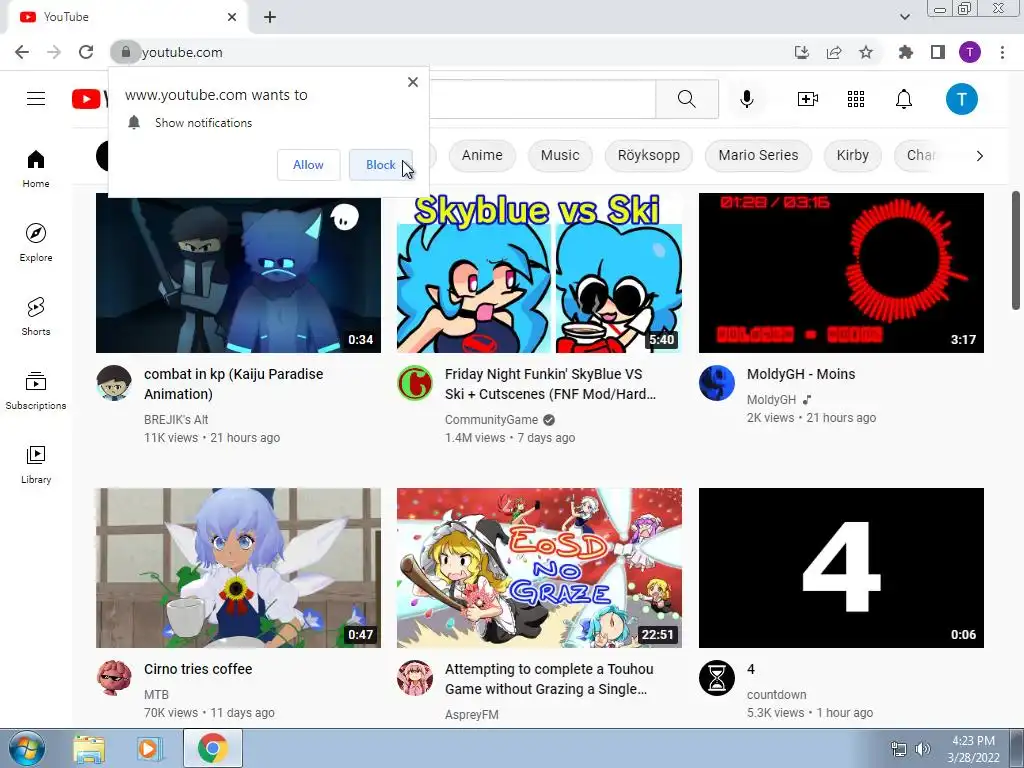The image size is (1024, 768).
Task: Click the taskbar clock 4:23 PM
Action: coord(973,749)
